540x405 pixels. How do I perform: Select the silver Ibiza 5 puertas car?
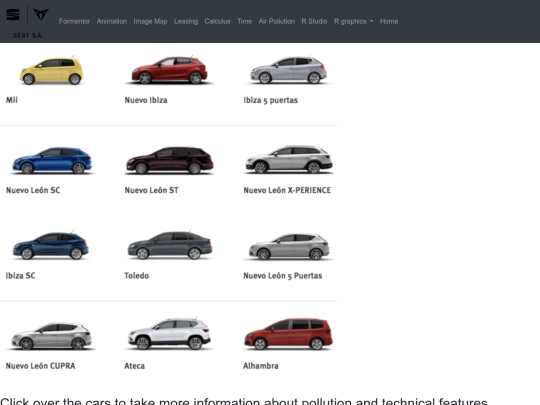[289, 70]
